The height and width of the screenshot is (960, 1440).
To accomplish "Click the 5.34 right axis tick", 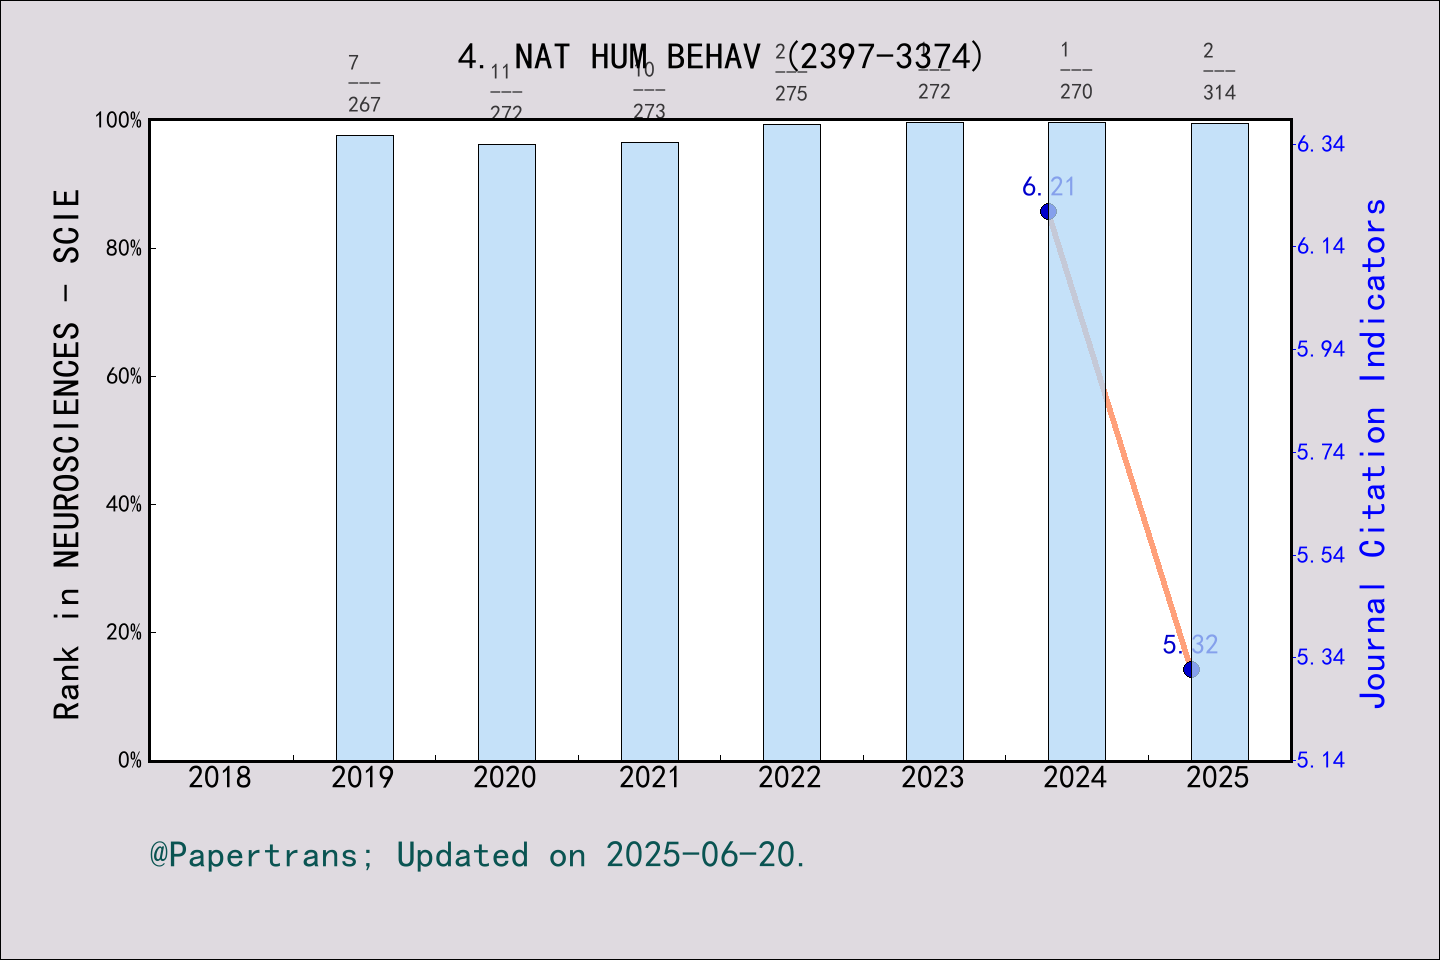I will pos(1321,657).
